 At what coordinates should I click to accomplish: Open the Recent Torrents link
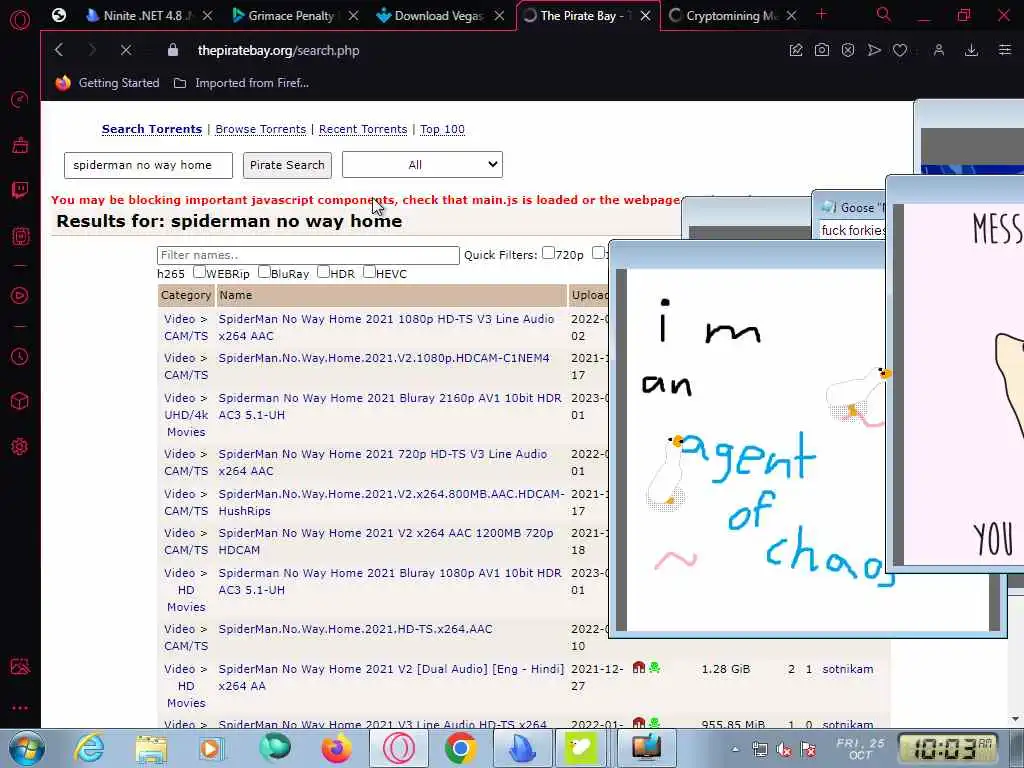pyautogui.click(x=363, y=129)
